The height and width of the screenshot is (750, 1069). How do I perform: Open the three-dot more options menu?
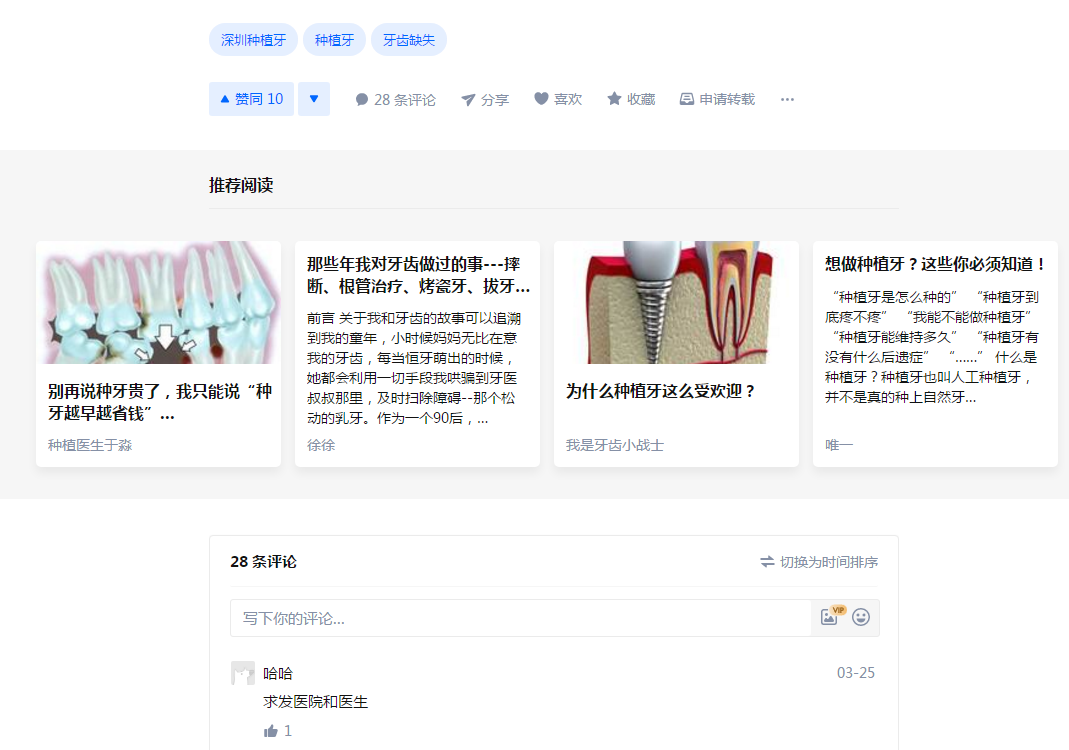(x=787, y=100)
